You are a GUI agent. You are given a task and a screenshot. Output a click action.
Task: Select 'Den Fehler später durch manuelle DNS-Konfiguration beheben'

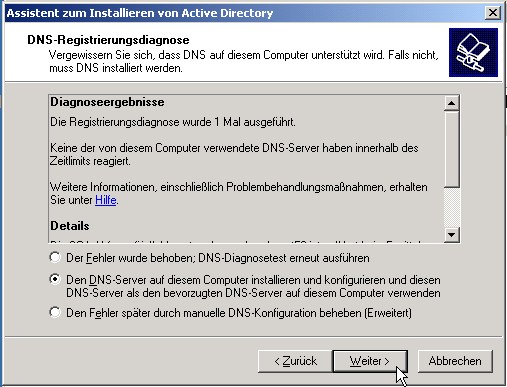coord(55,312)
